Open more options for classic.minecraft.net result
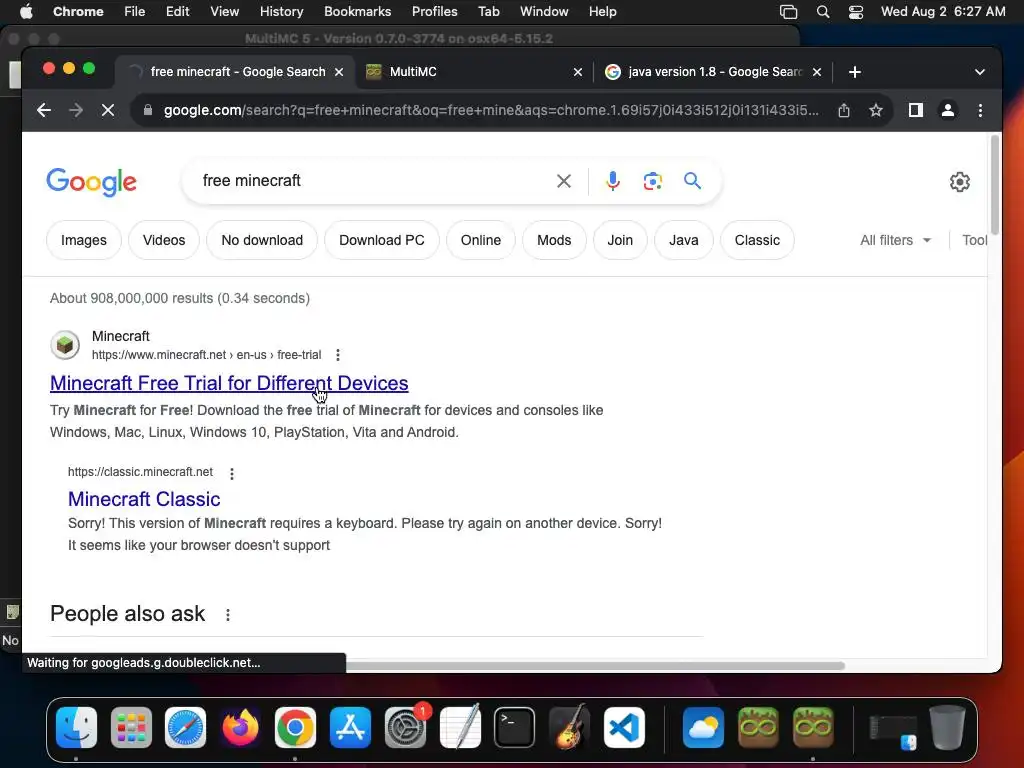This screenshot has width=1024, height=768. [x=232, y=473]
